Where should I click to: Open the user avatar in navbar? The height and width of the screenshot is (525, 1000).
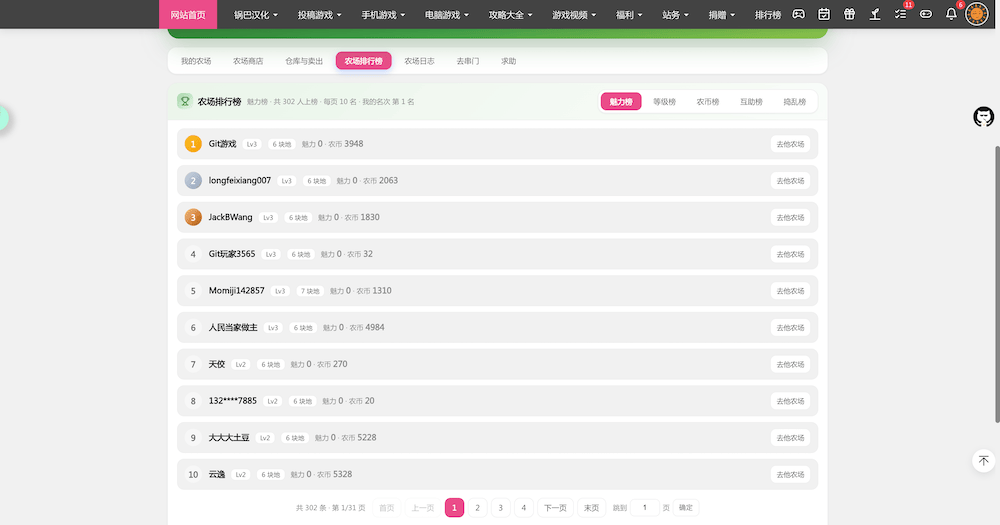tap(976, 14)
